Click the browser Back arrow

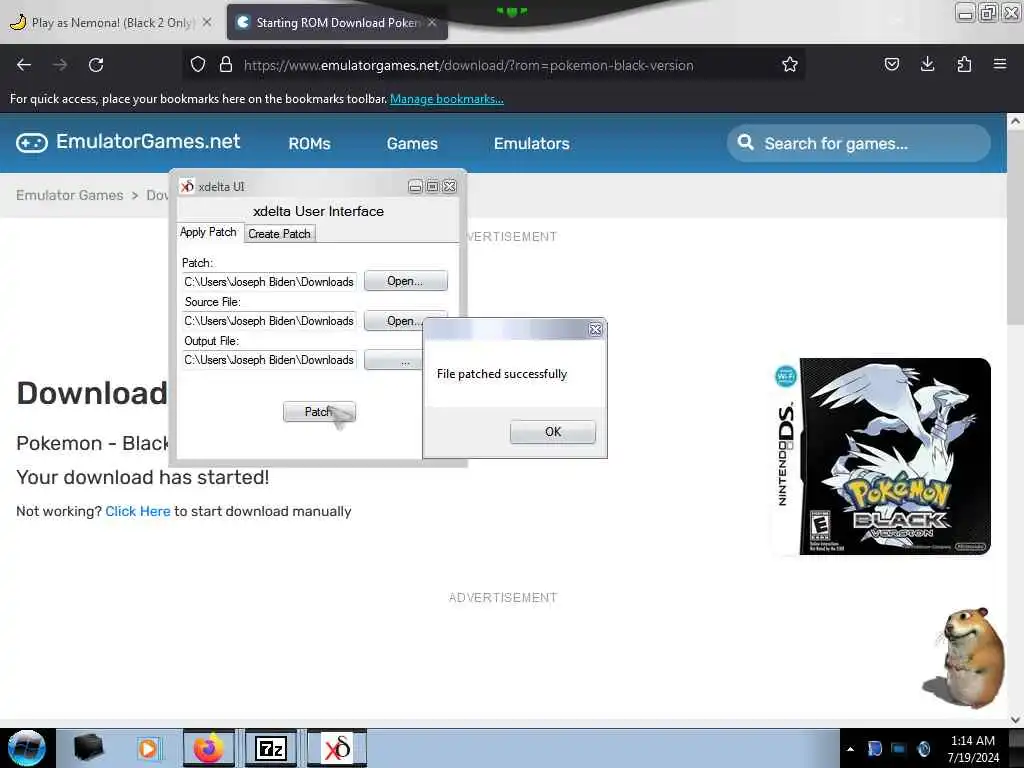tap(24, 65)
